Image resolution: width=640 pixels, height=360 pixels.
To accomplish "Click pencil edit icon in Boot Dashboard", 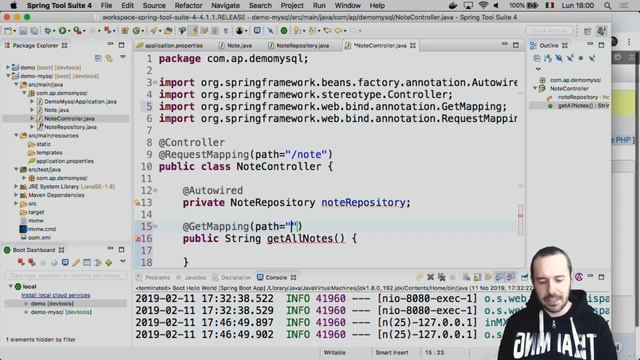I will click(x=76, y=262).
